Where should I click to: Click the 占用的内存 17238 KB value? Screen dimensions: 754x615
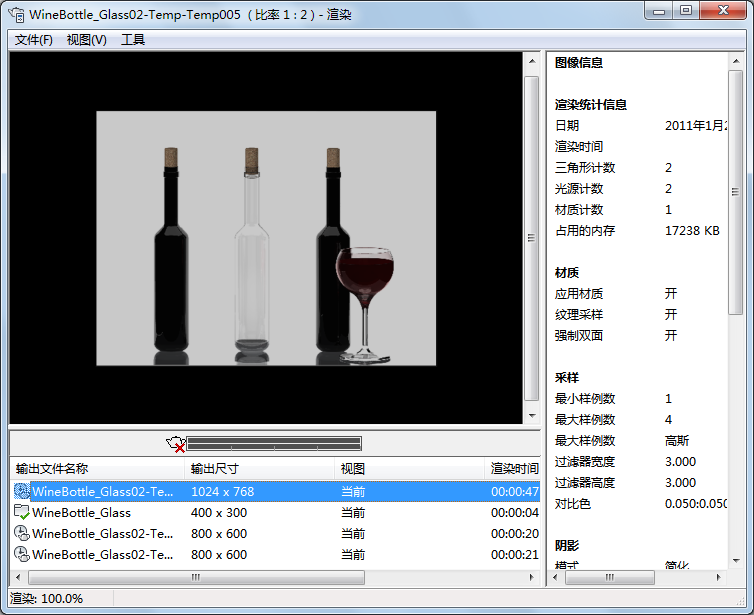[x=692, y=231]
